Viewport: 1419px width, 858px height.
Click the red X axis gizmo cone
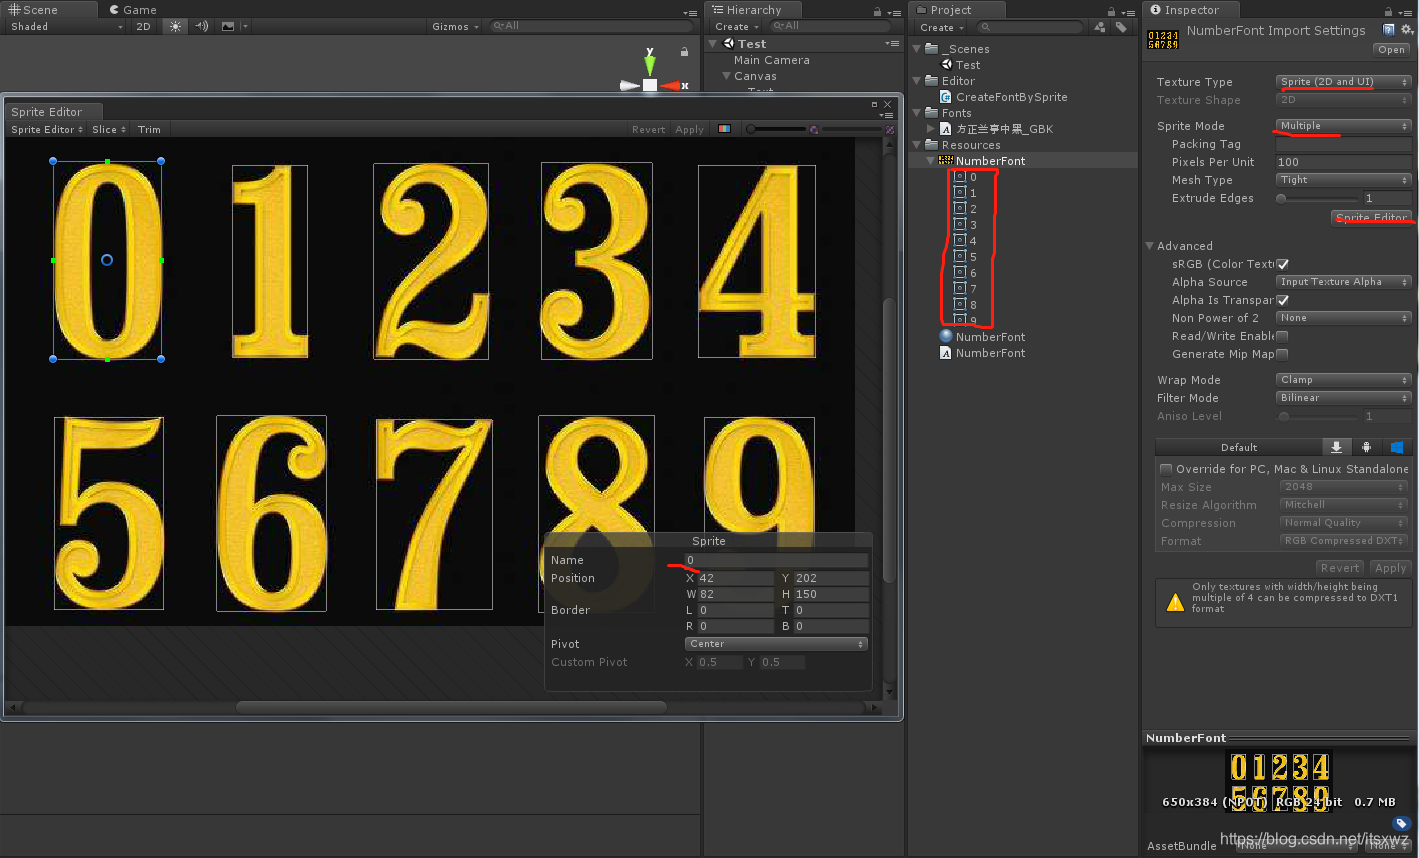point(670,86)
